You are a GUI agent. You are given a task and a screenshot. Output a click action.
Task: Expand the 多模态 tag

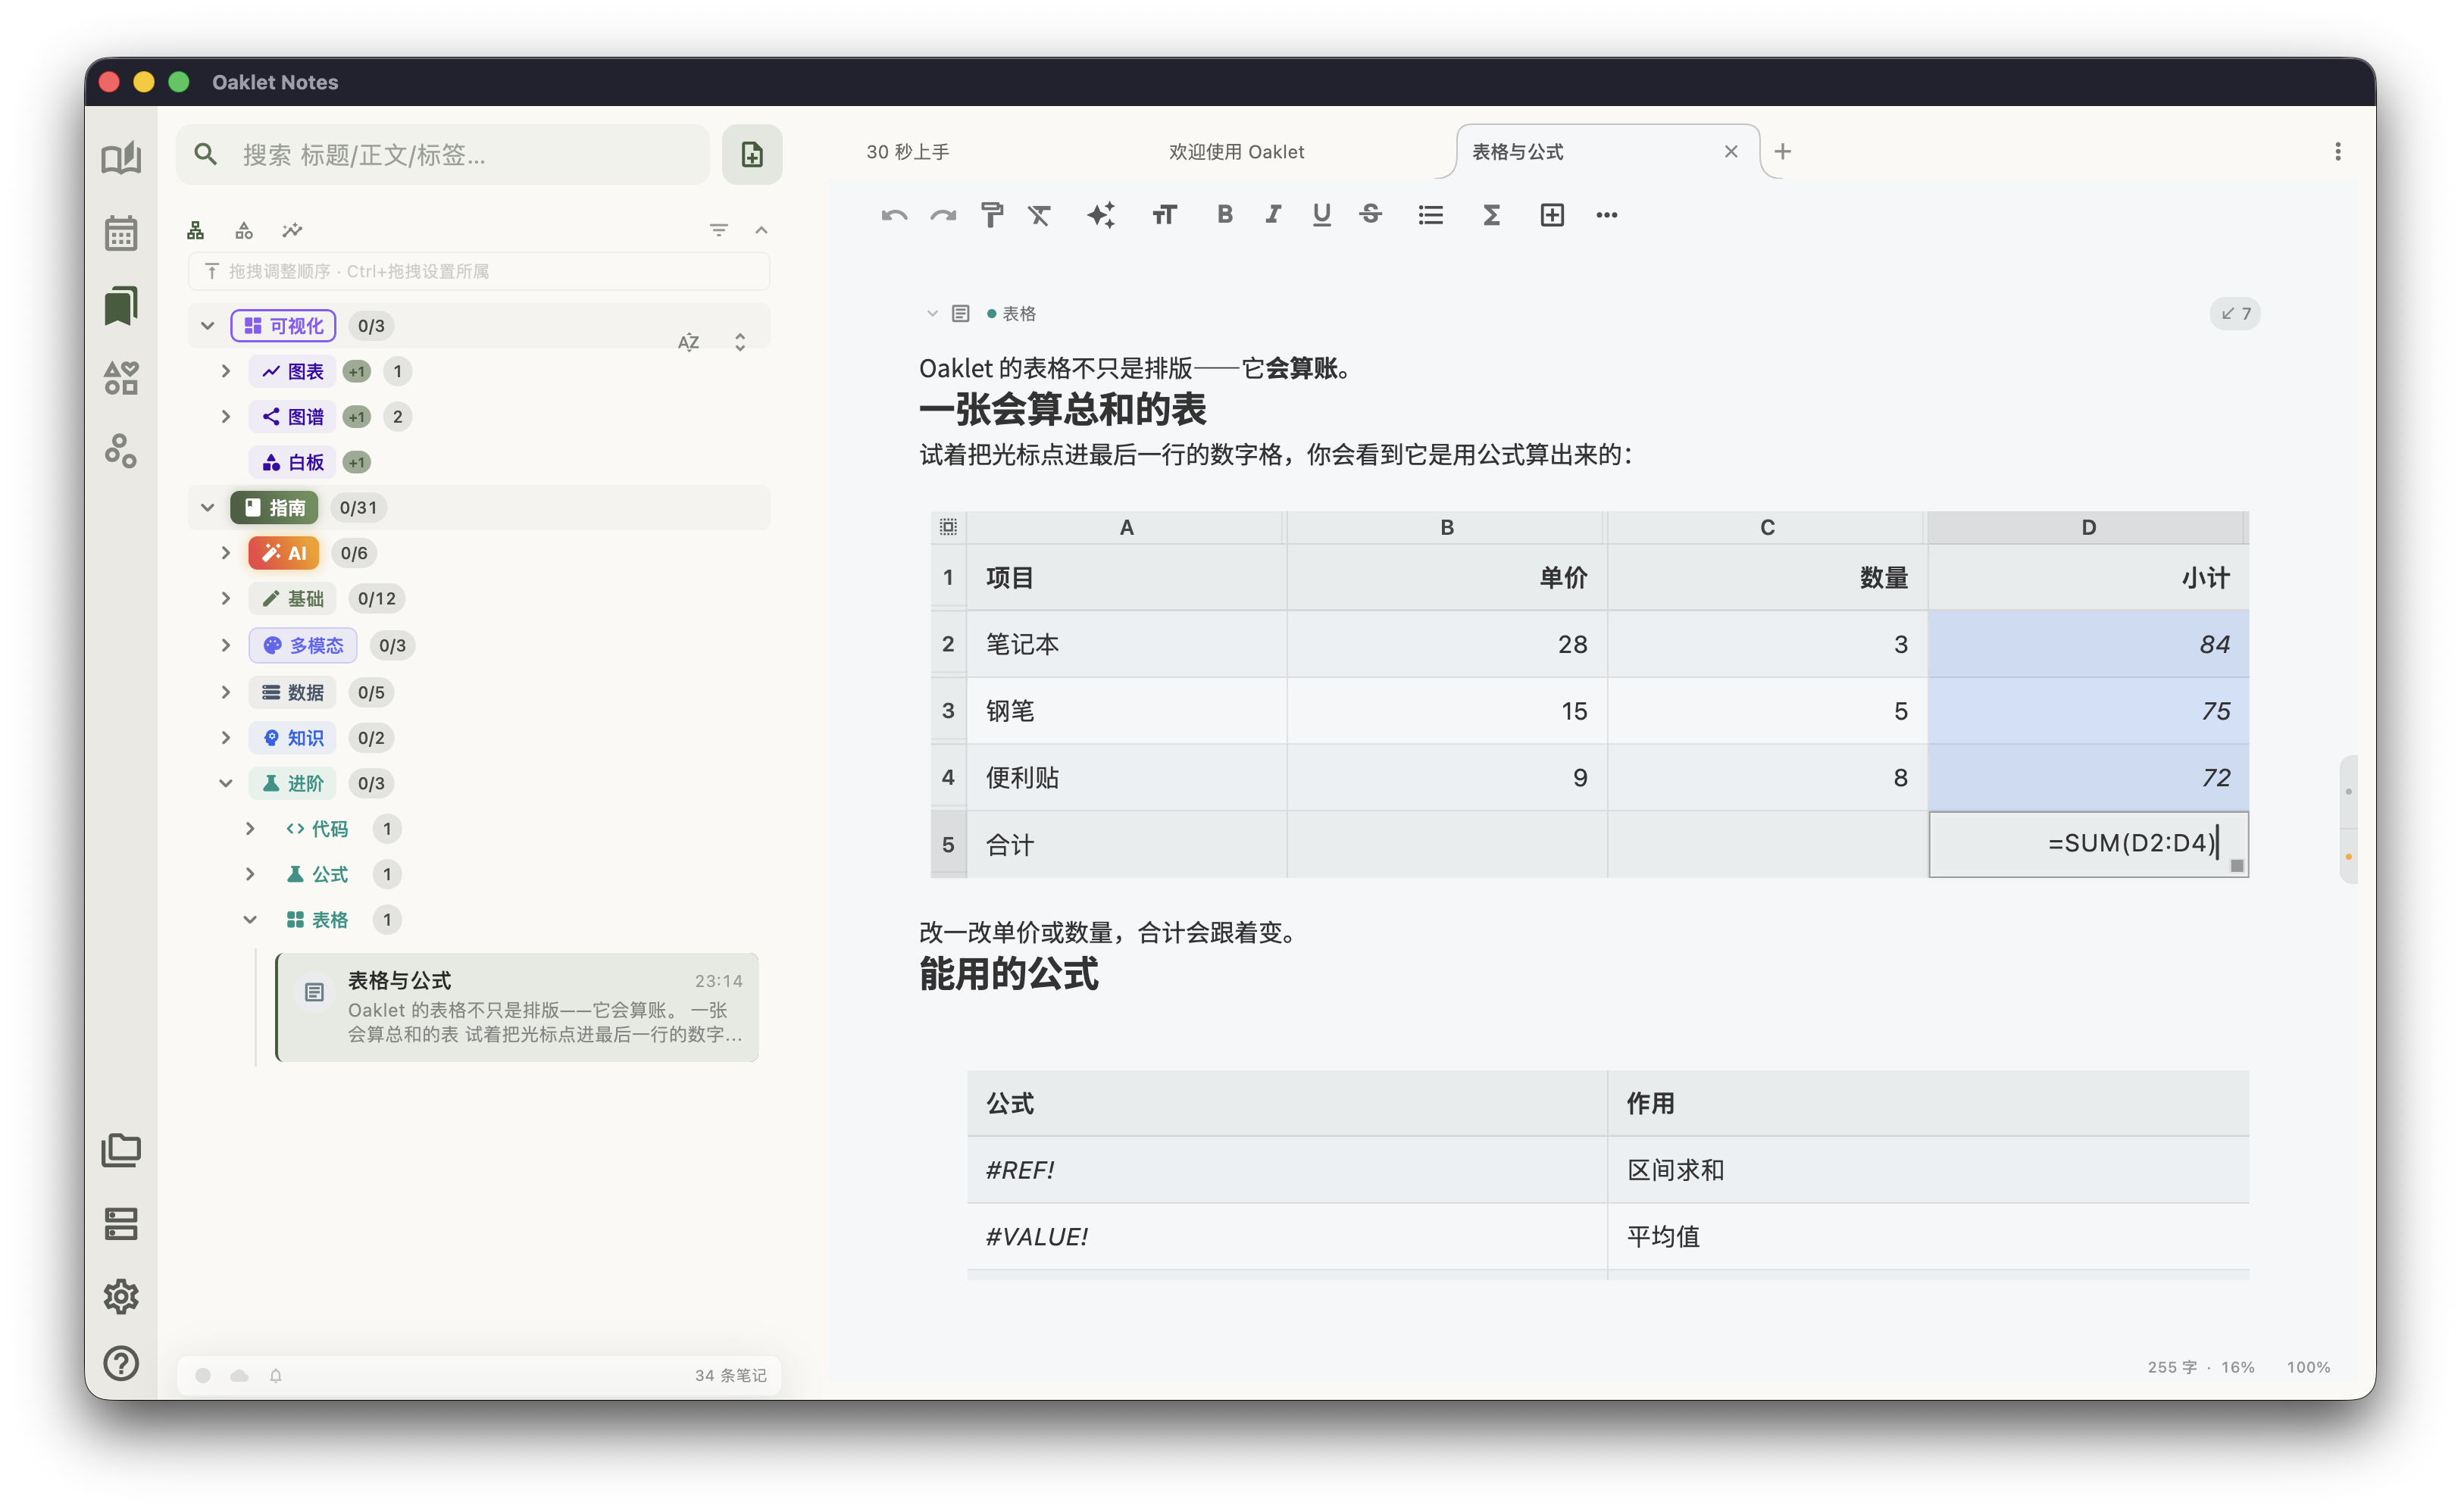pyautogui.click(x=226, y=645)
